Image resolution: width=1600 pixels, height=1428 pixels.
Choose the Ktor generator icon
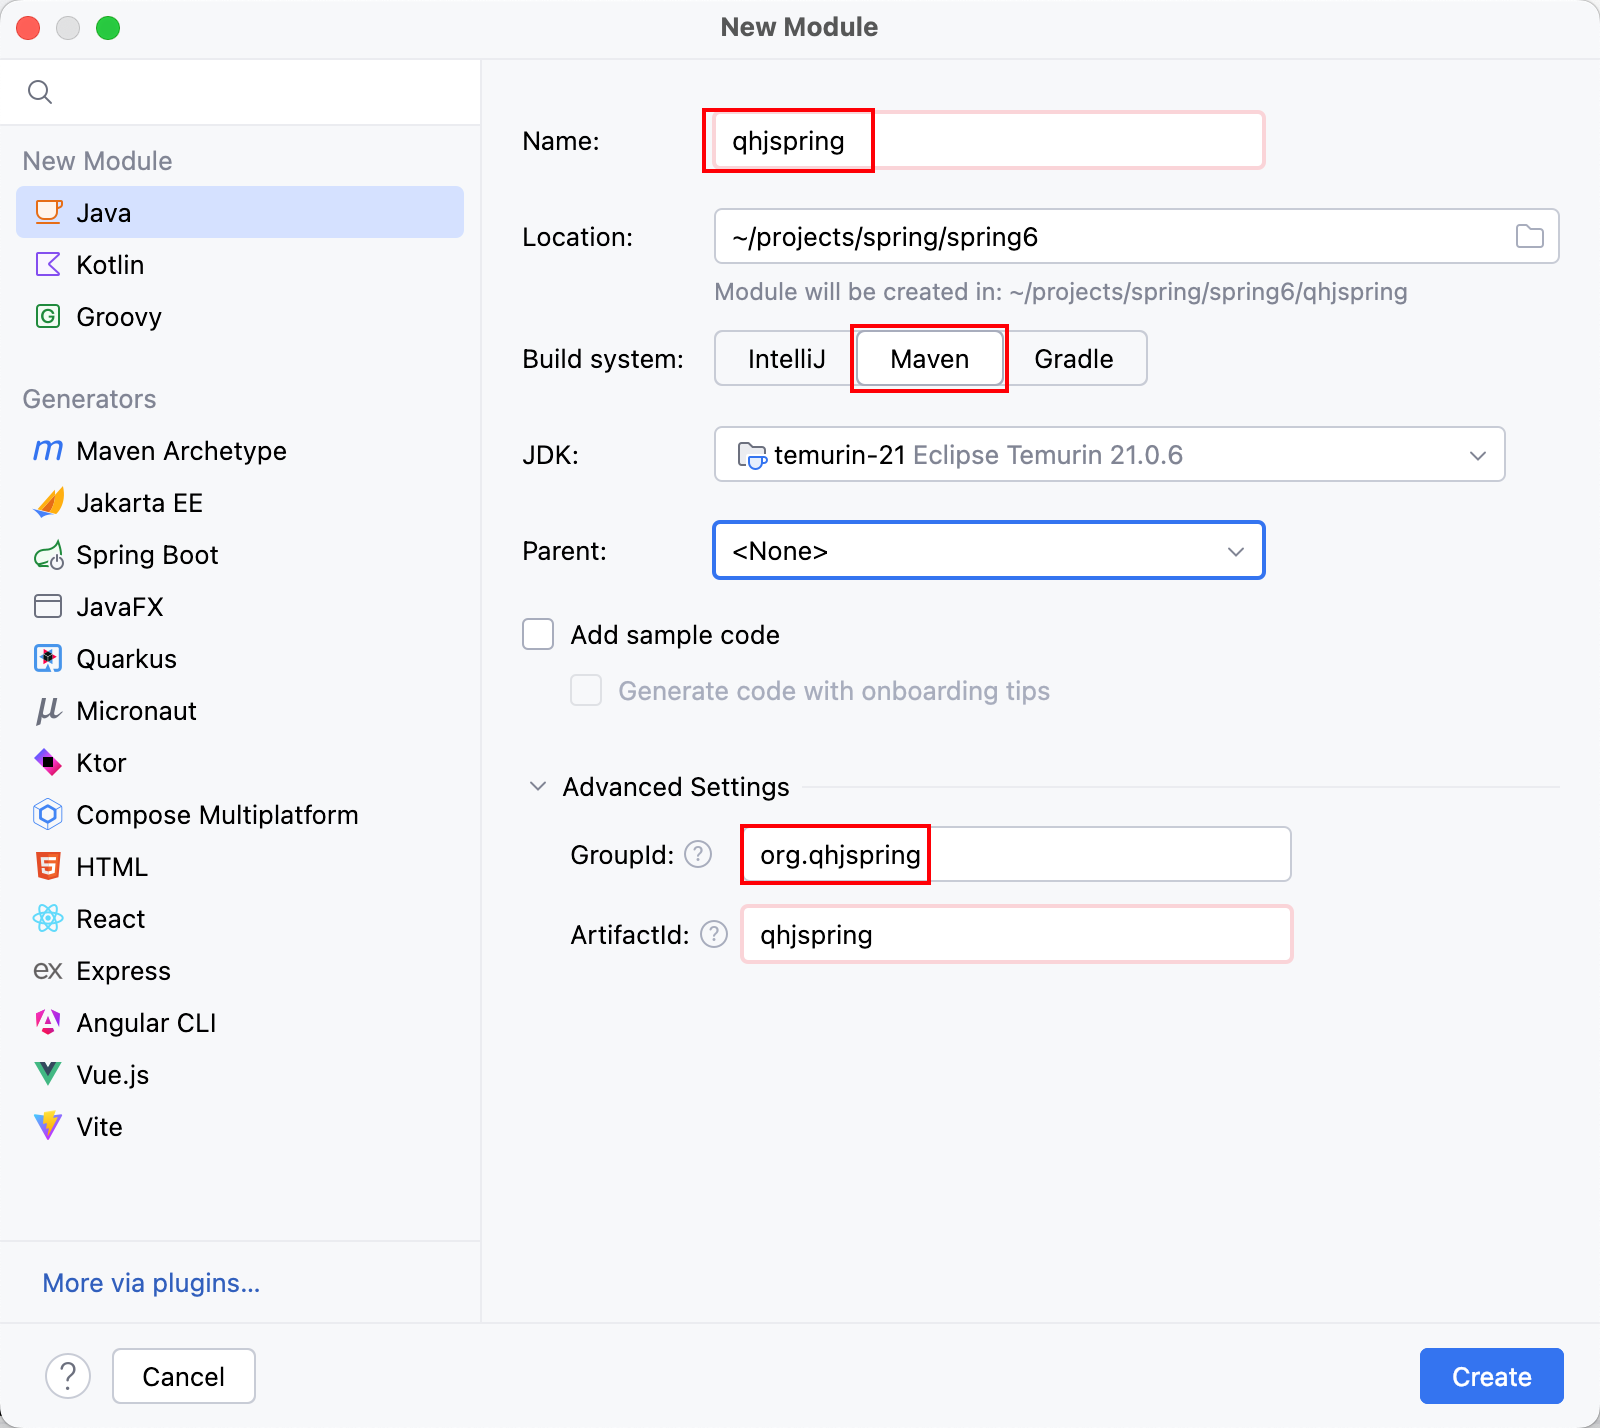[48, 762]
